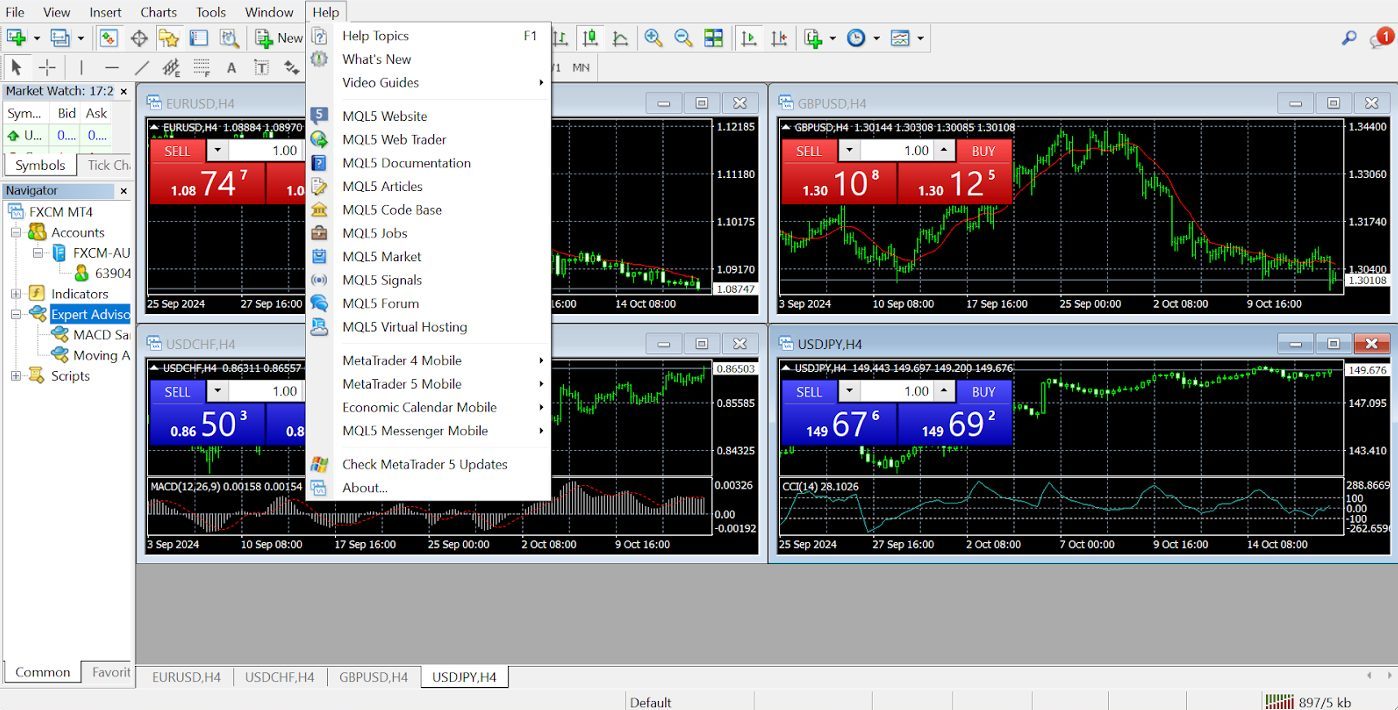
Task: Switch to Bar Chart view icon
Action: pyautogui.click(x=561, y=38)
